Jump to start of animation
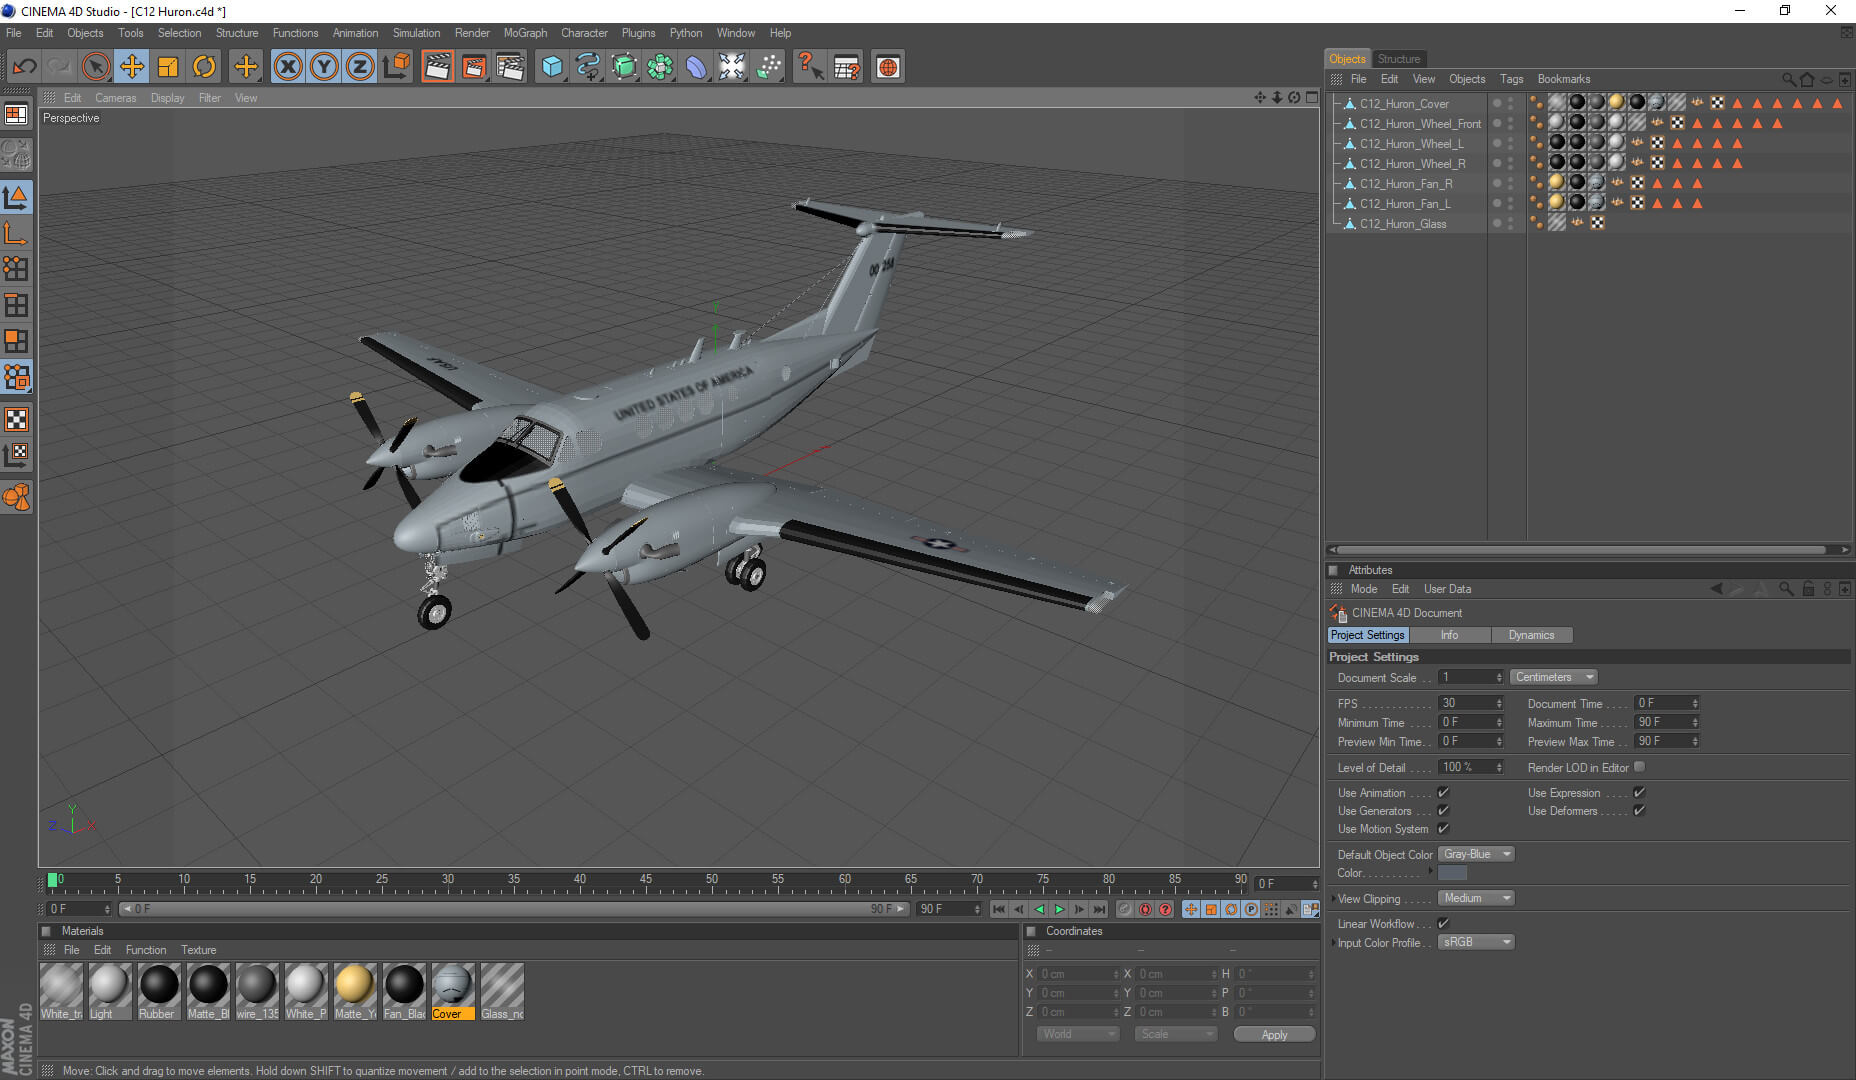 pyautogui.click(x=998, y=909)
